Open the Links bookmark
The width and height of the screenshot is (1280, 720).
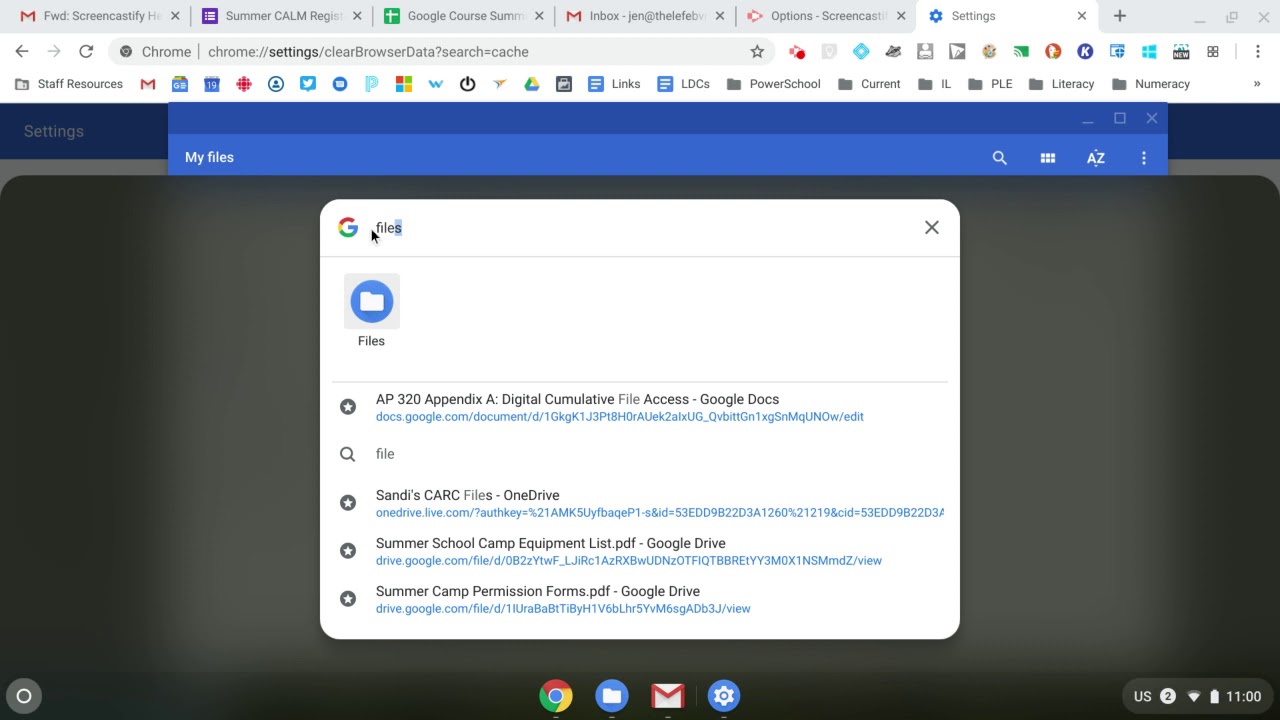click(614, 84)
